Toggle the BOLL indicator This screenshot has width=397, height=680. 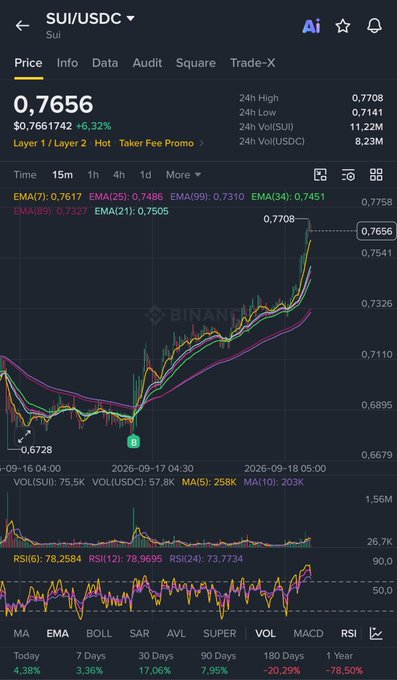click(99, 634)
